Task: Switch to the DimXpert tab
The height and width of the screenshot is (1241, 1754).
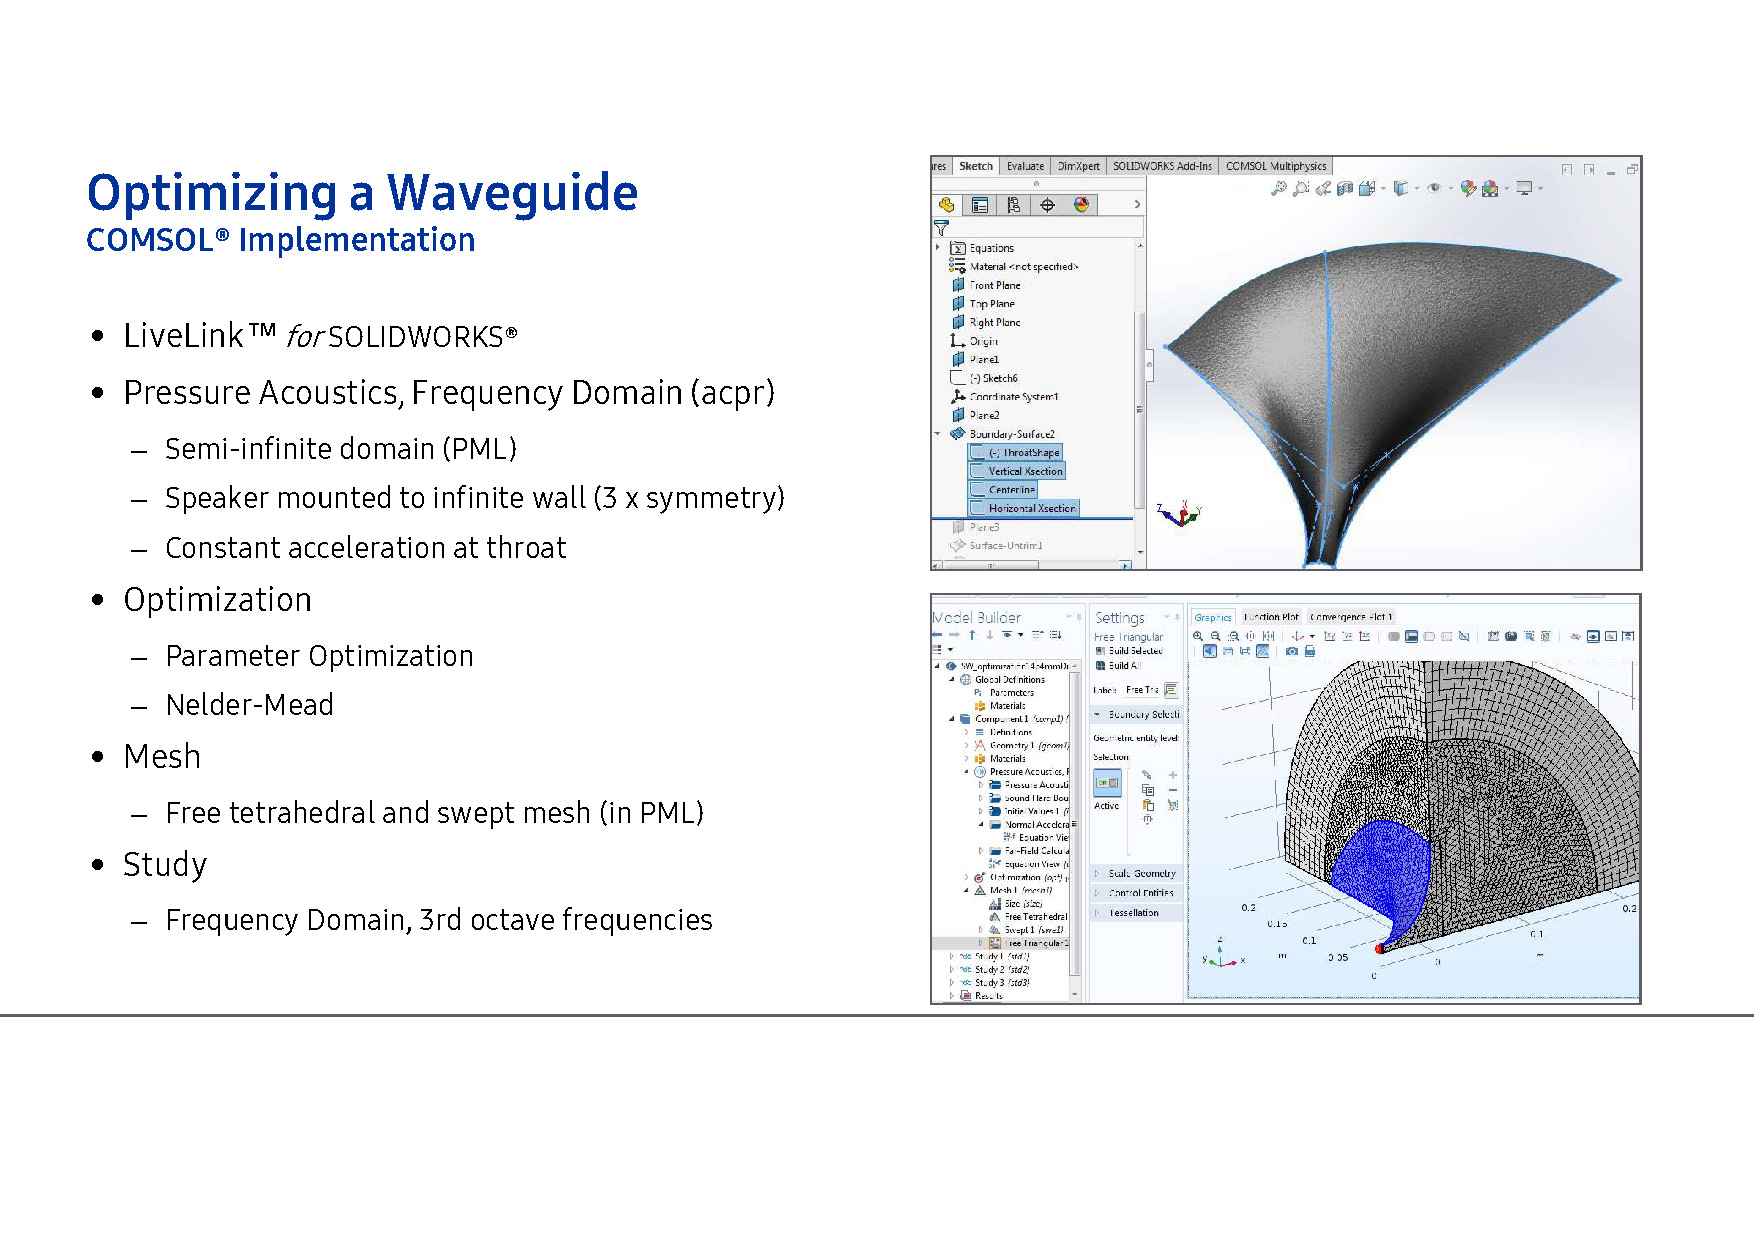Action: click(x=1079, y=166)
